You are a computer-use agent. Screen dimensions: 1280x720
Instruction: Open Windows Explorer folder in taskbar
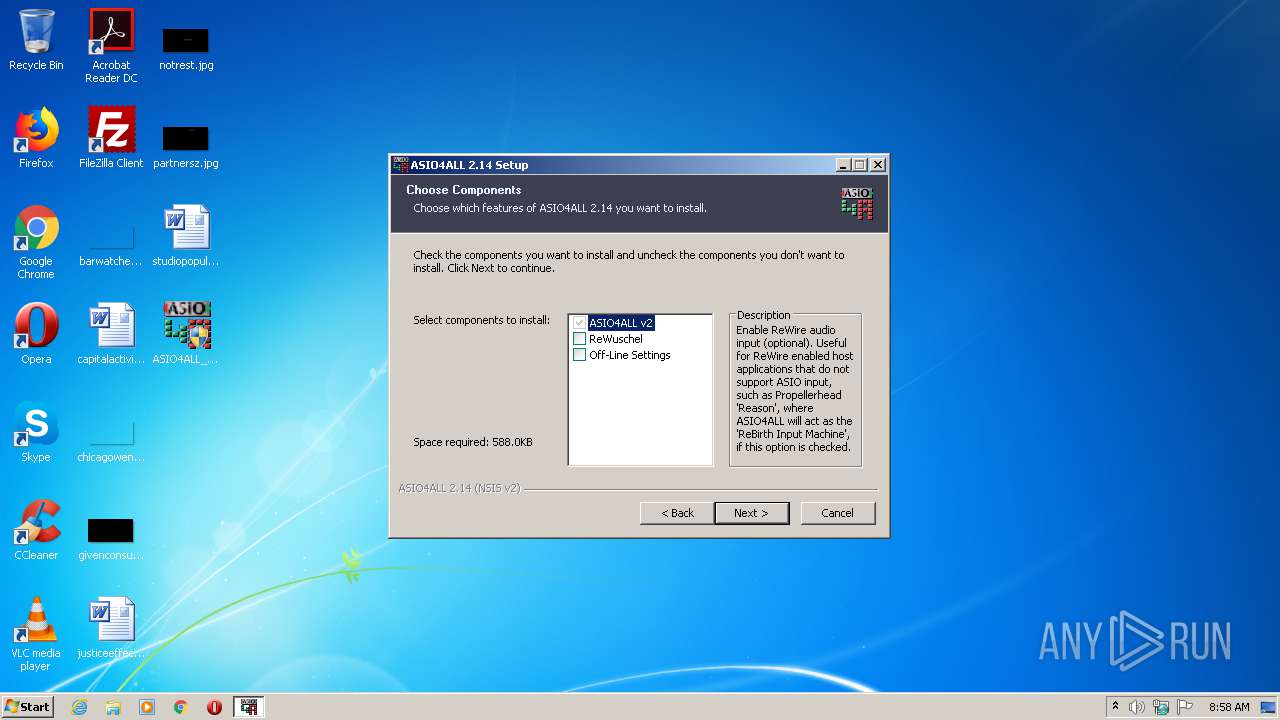pos(113,707)
